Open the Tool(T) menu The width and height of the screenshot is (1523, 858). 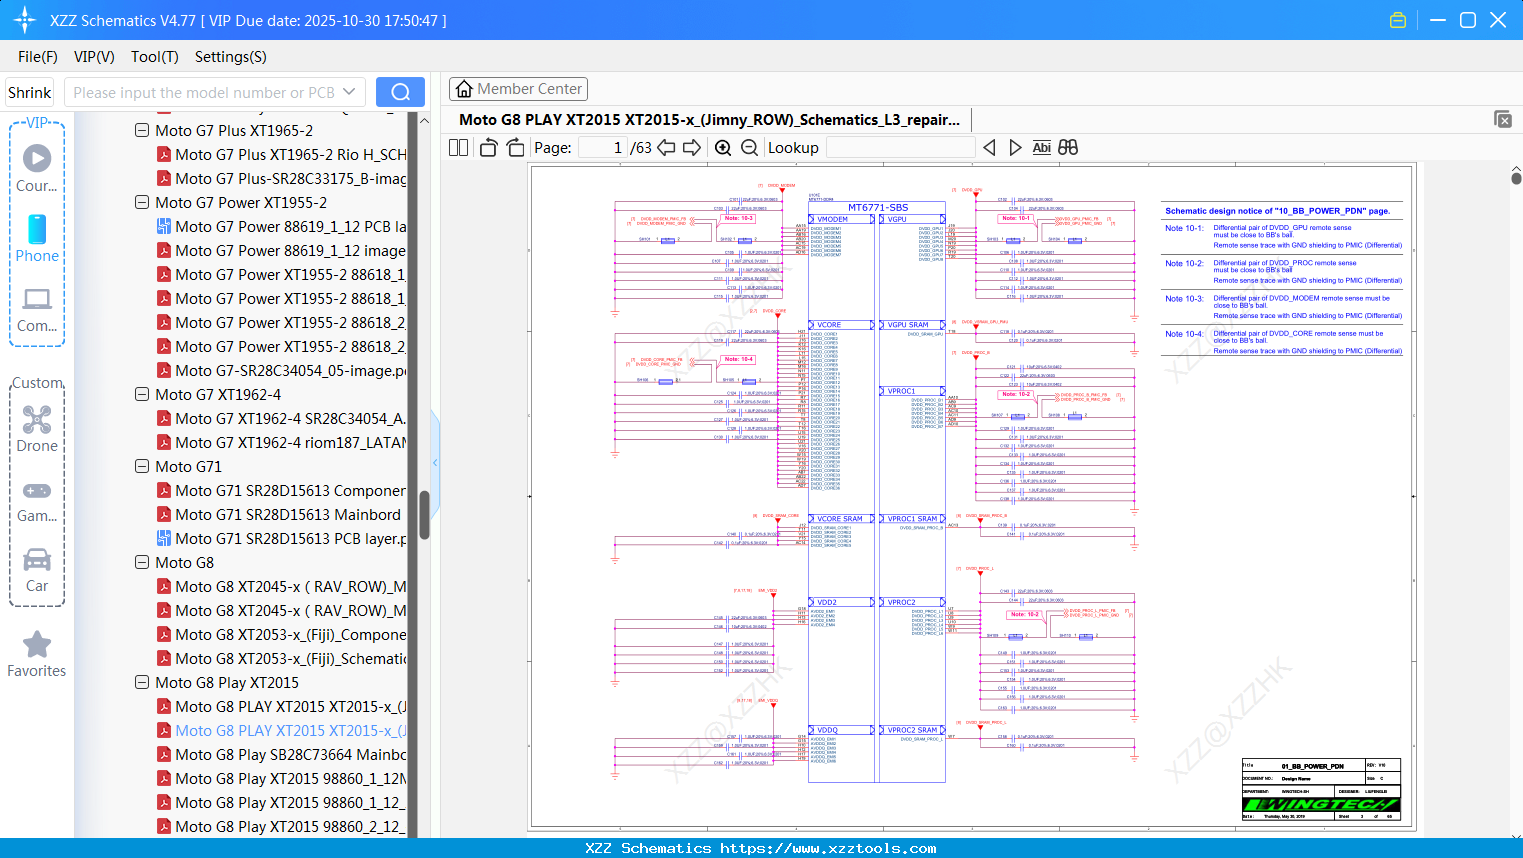coord(154,57)
